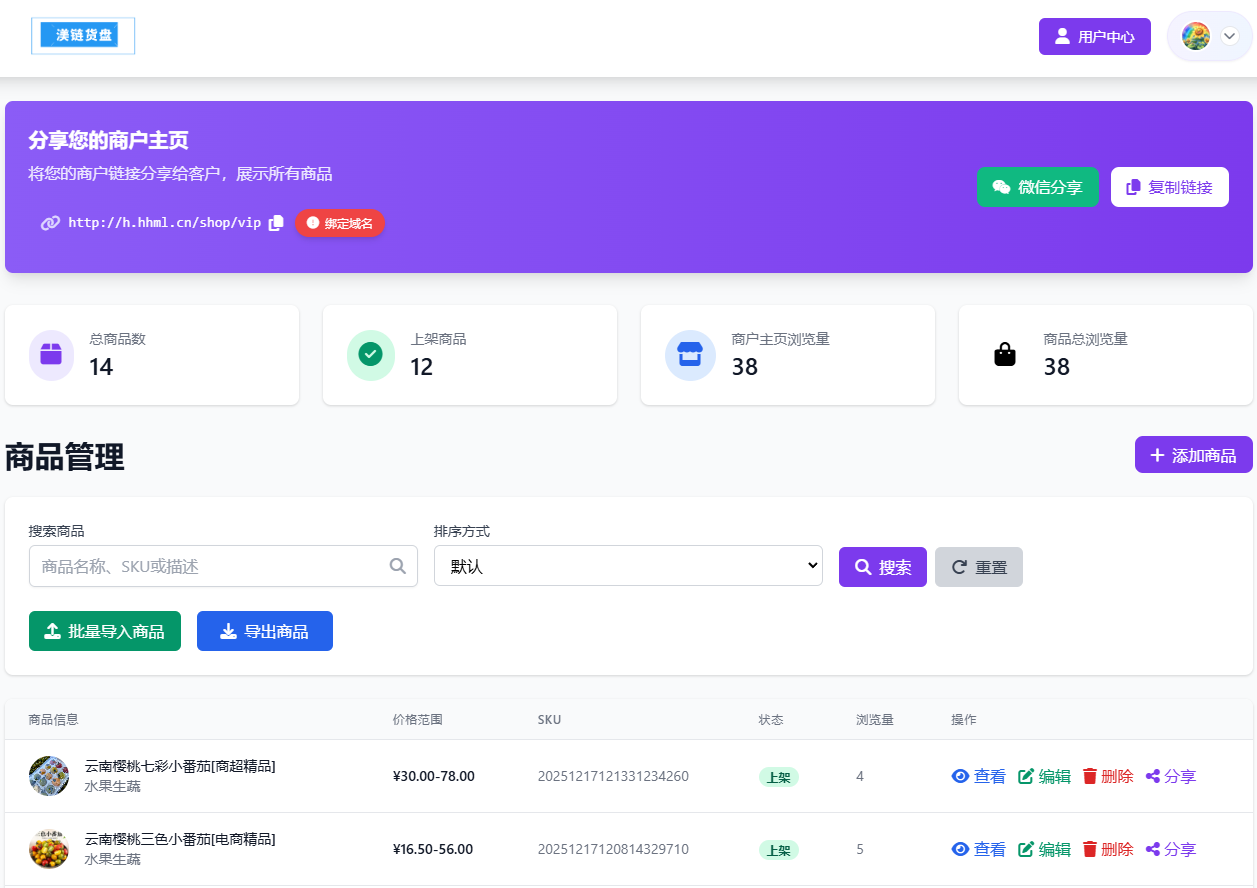Click the green checkmark 上架商品 icon
1257x888 pixels.
point(370,355)
